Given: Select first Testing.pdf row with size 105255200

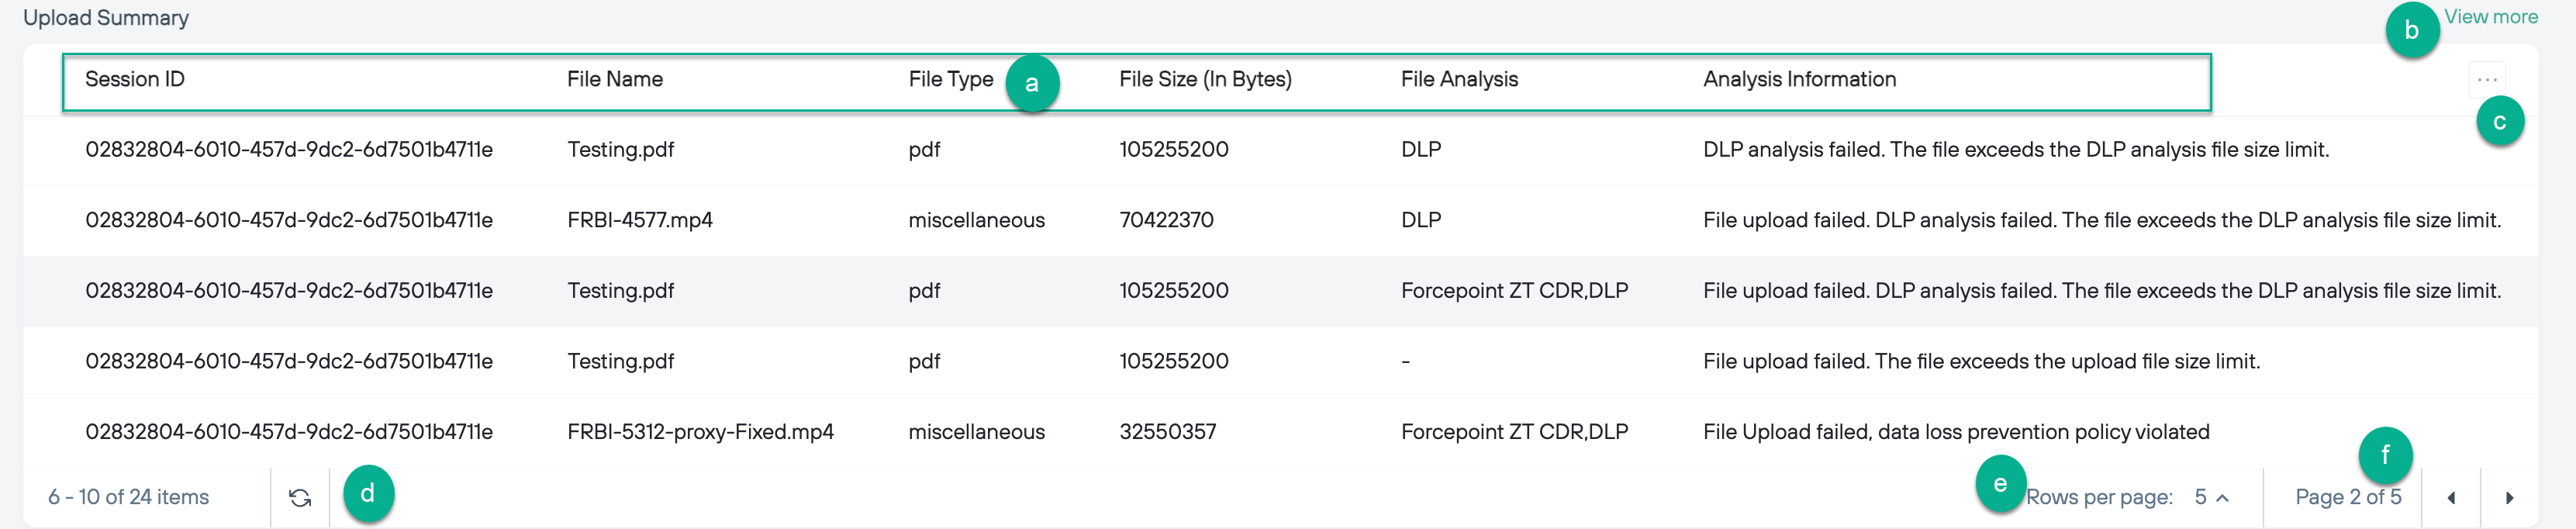Looking at the screenshot, I should point(620,150).
